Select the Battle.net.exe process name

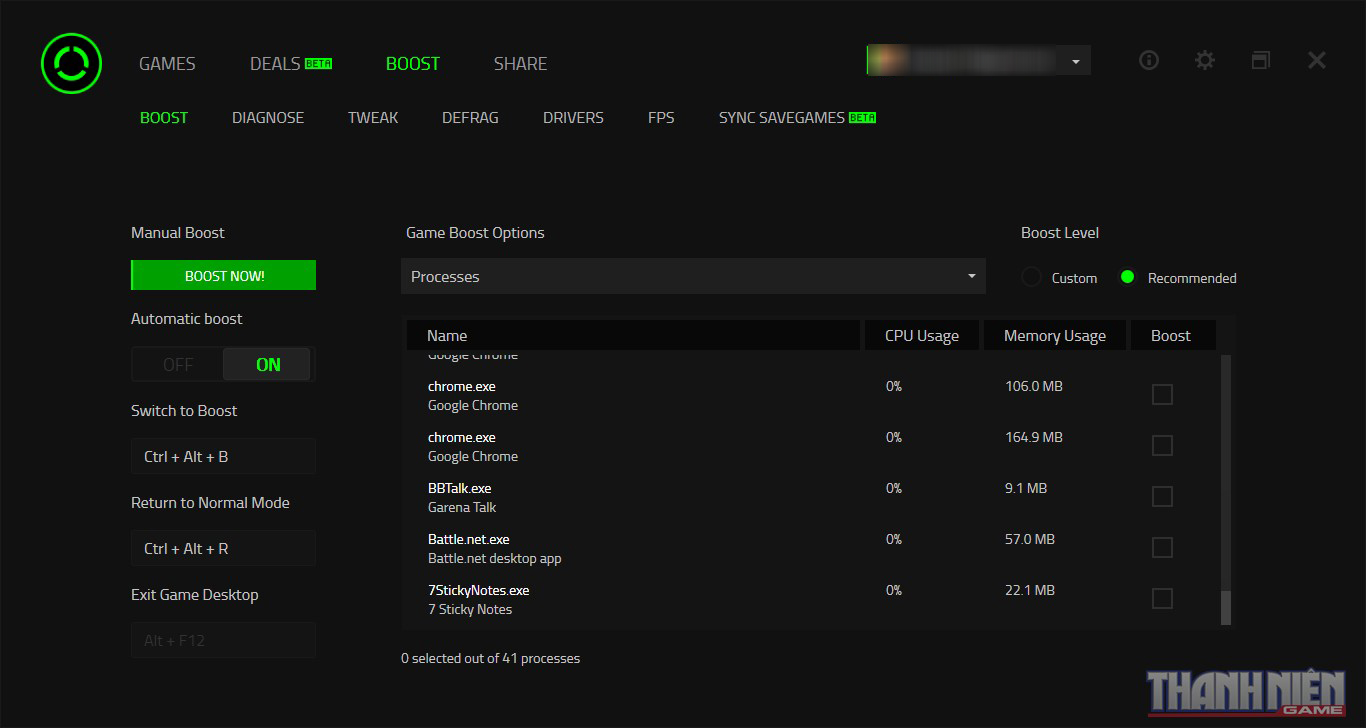(468, 539)
